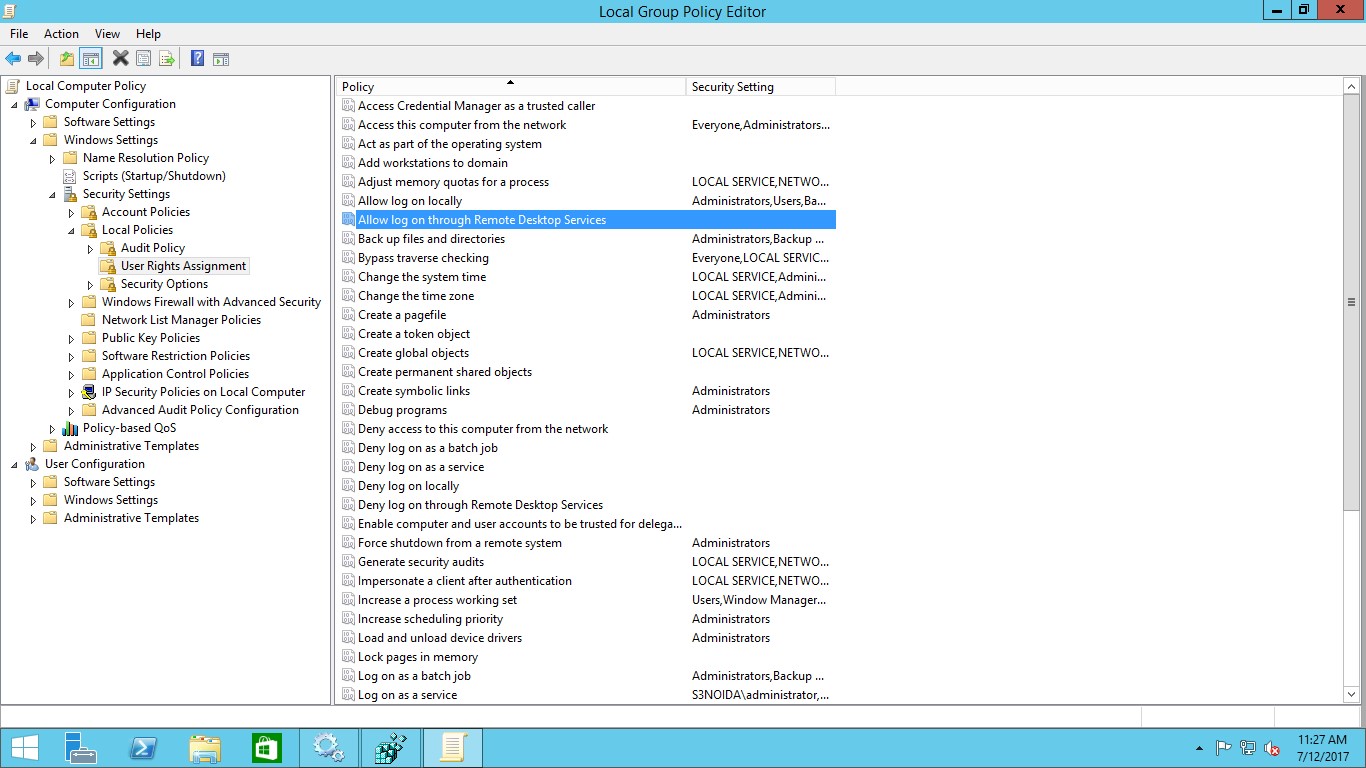Open the View menu
The image size is (1366, 768).
point(107,34)
